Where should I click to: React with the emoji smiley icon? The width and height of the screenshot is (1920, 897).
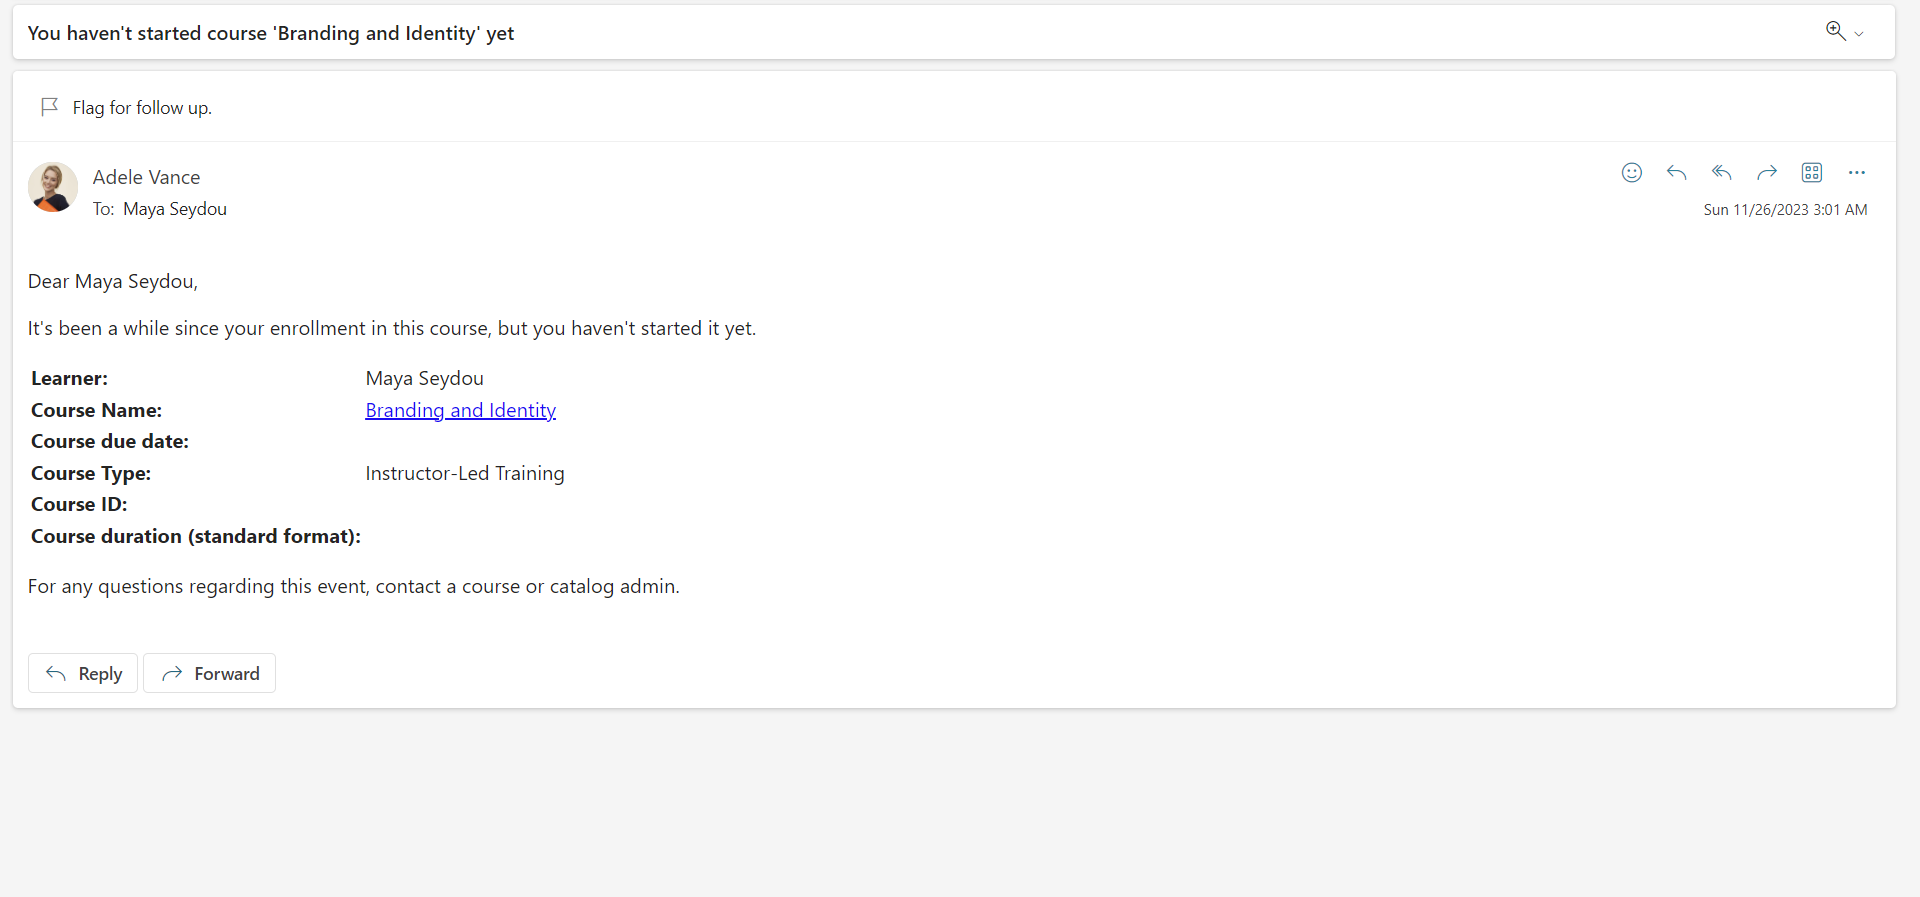click(x=1631, y=173)
